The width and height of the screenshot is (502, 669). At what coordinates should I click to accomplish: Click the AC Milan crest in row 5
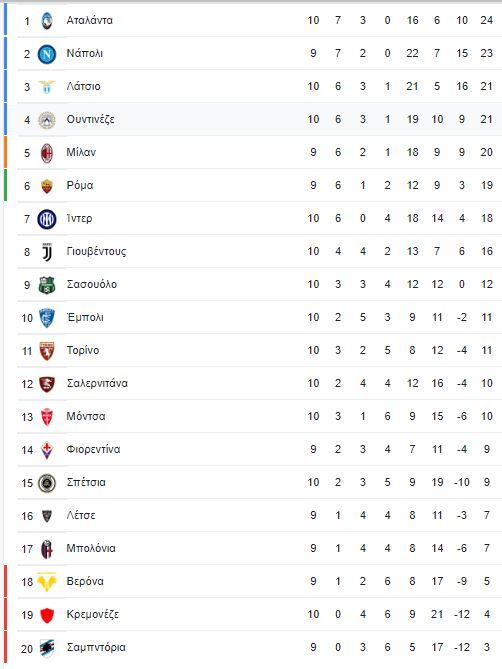[x=47, y=153]
